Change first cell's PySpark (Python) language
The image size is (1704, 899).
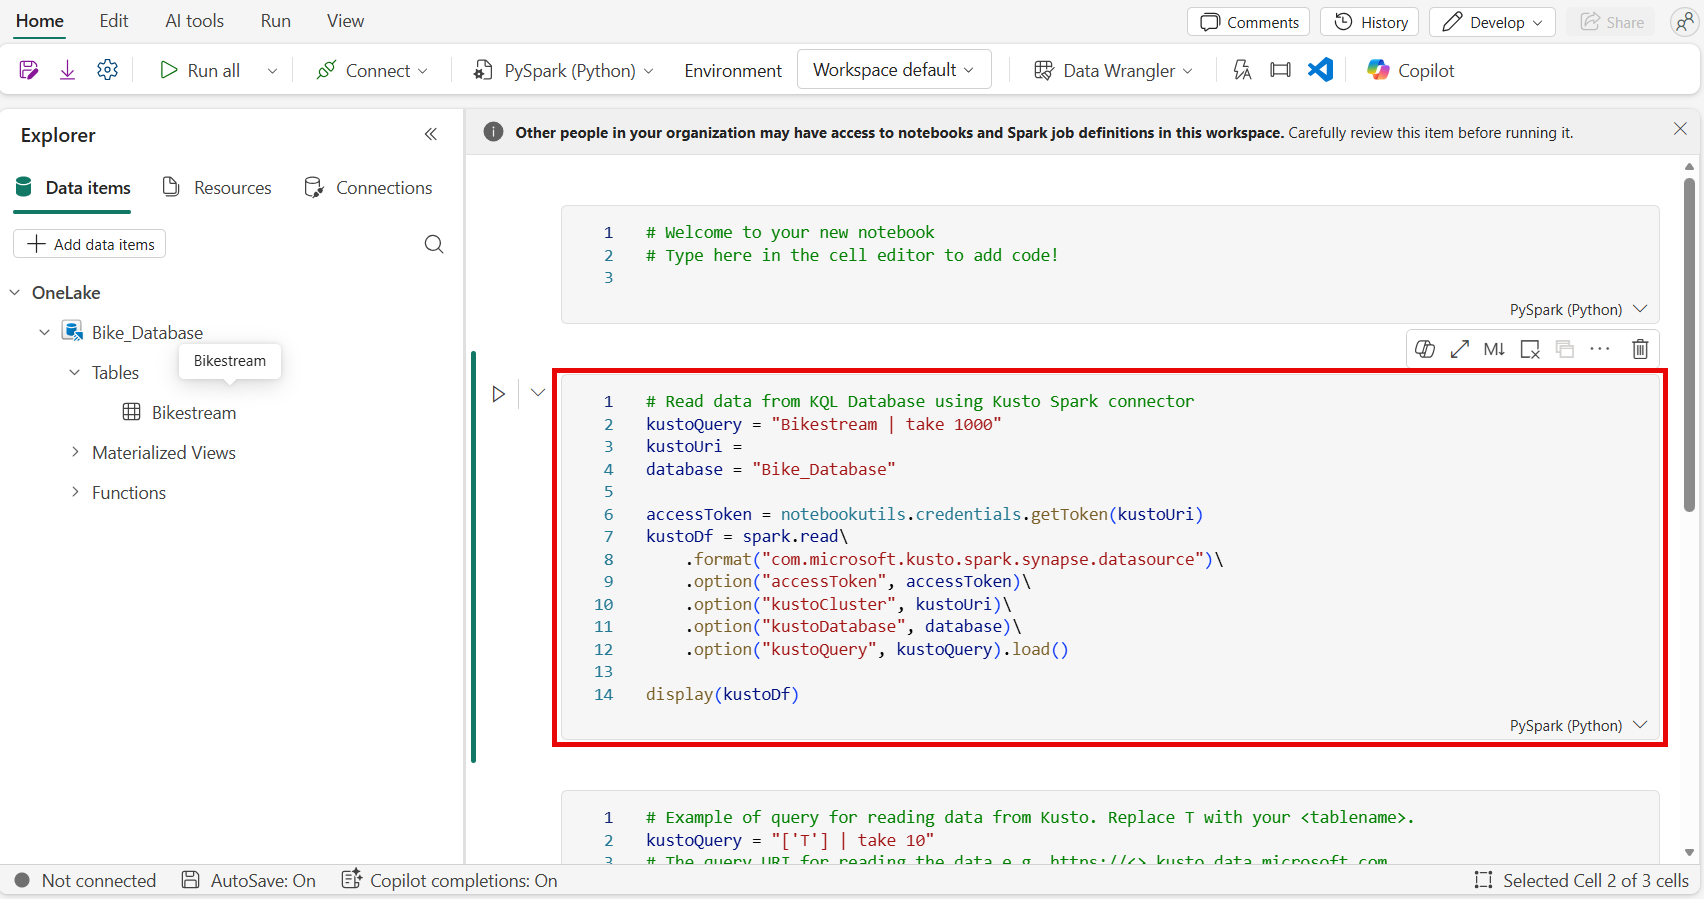click(1578, 310)
